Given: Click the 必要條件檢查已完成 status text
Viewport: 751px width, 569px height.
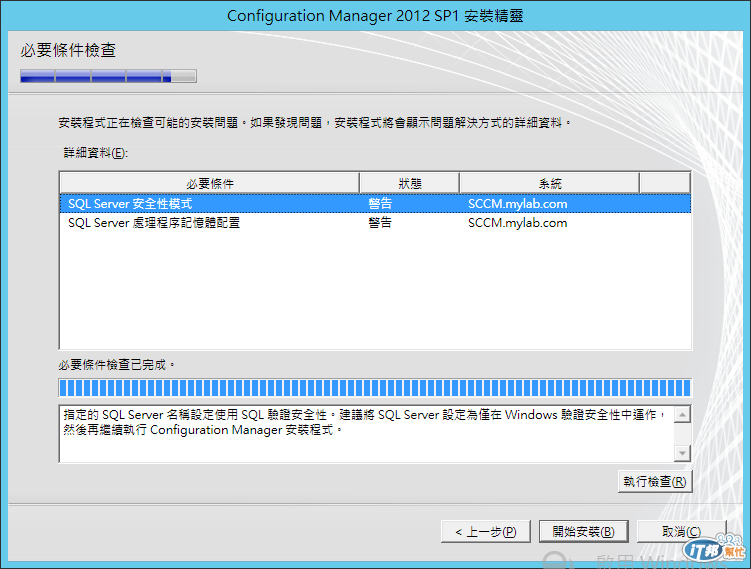Looking at the screenshot, I should pos(117,365).
